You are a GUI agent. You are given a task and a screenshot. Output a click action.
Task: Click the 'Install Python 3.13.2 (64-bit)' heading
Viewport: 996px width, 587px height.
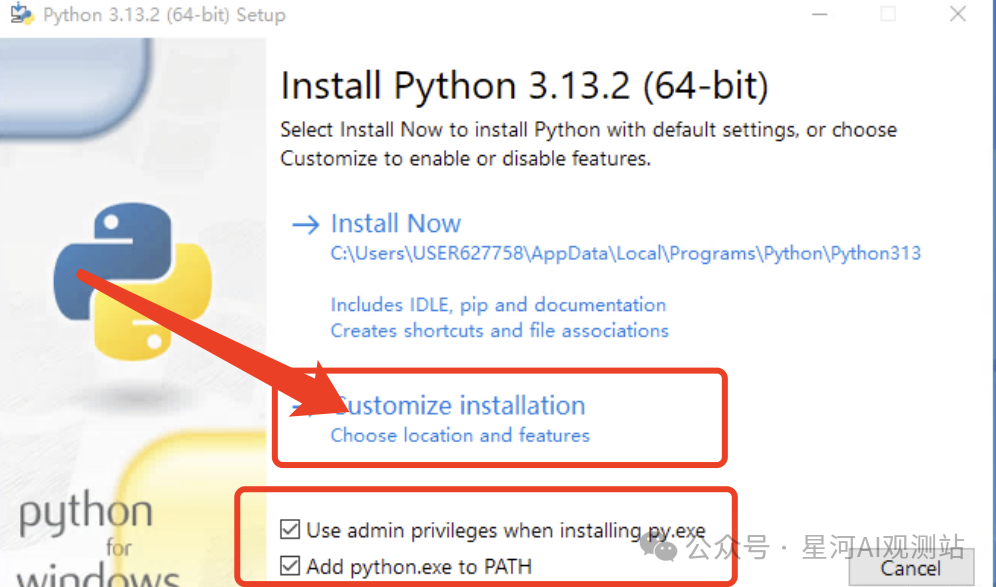[x=525, y=86]
